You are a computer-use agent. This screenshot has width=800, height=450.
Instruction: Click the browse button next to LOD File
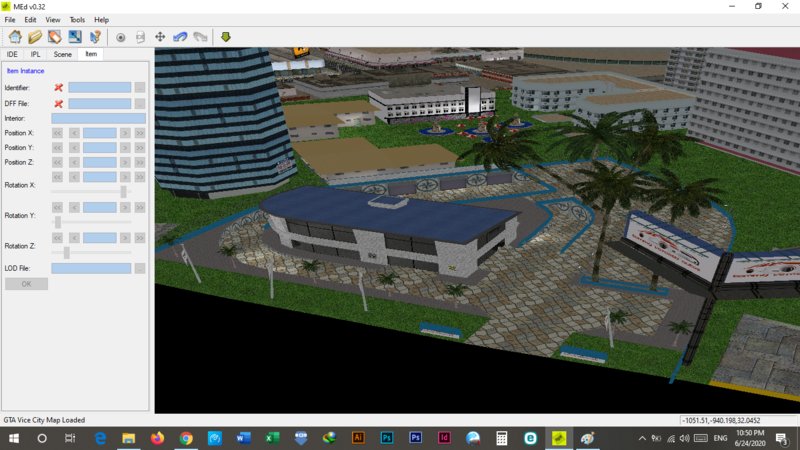pyautogui.click(x=140, y=268)
